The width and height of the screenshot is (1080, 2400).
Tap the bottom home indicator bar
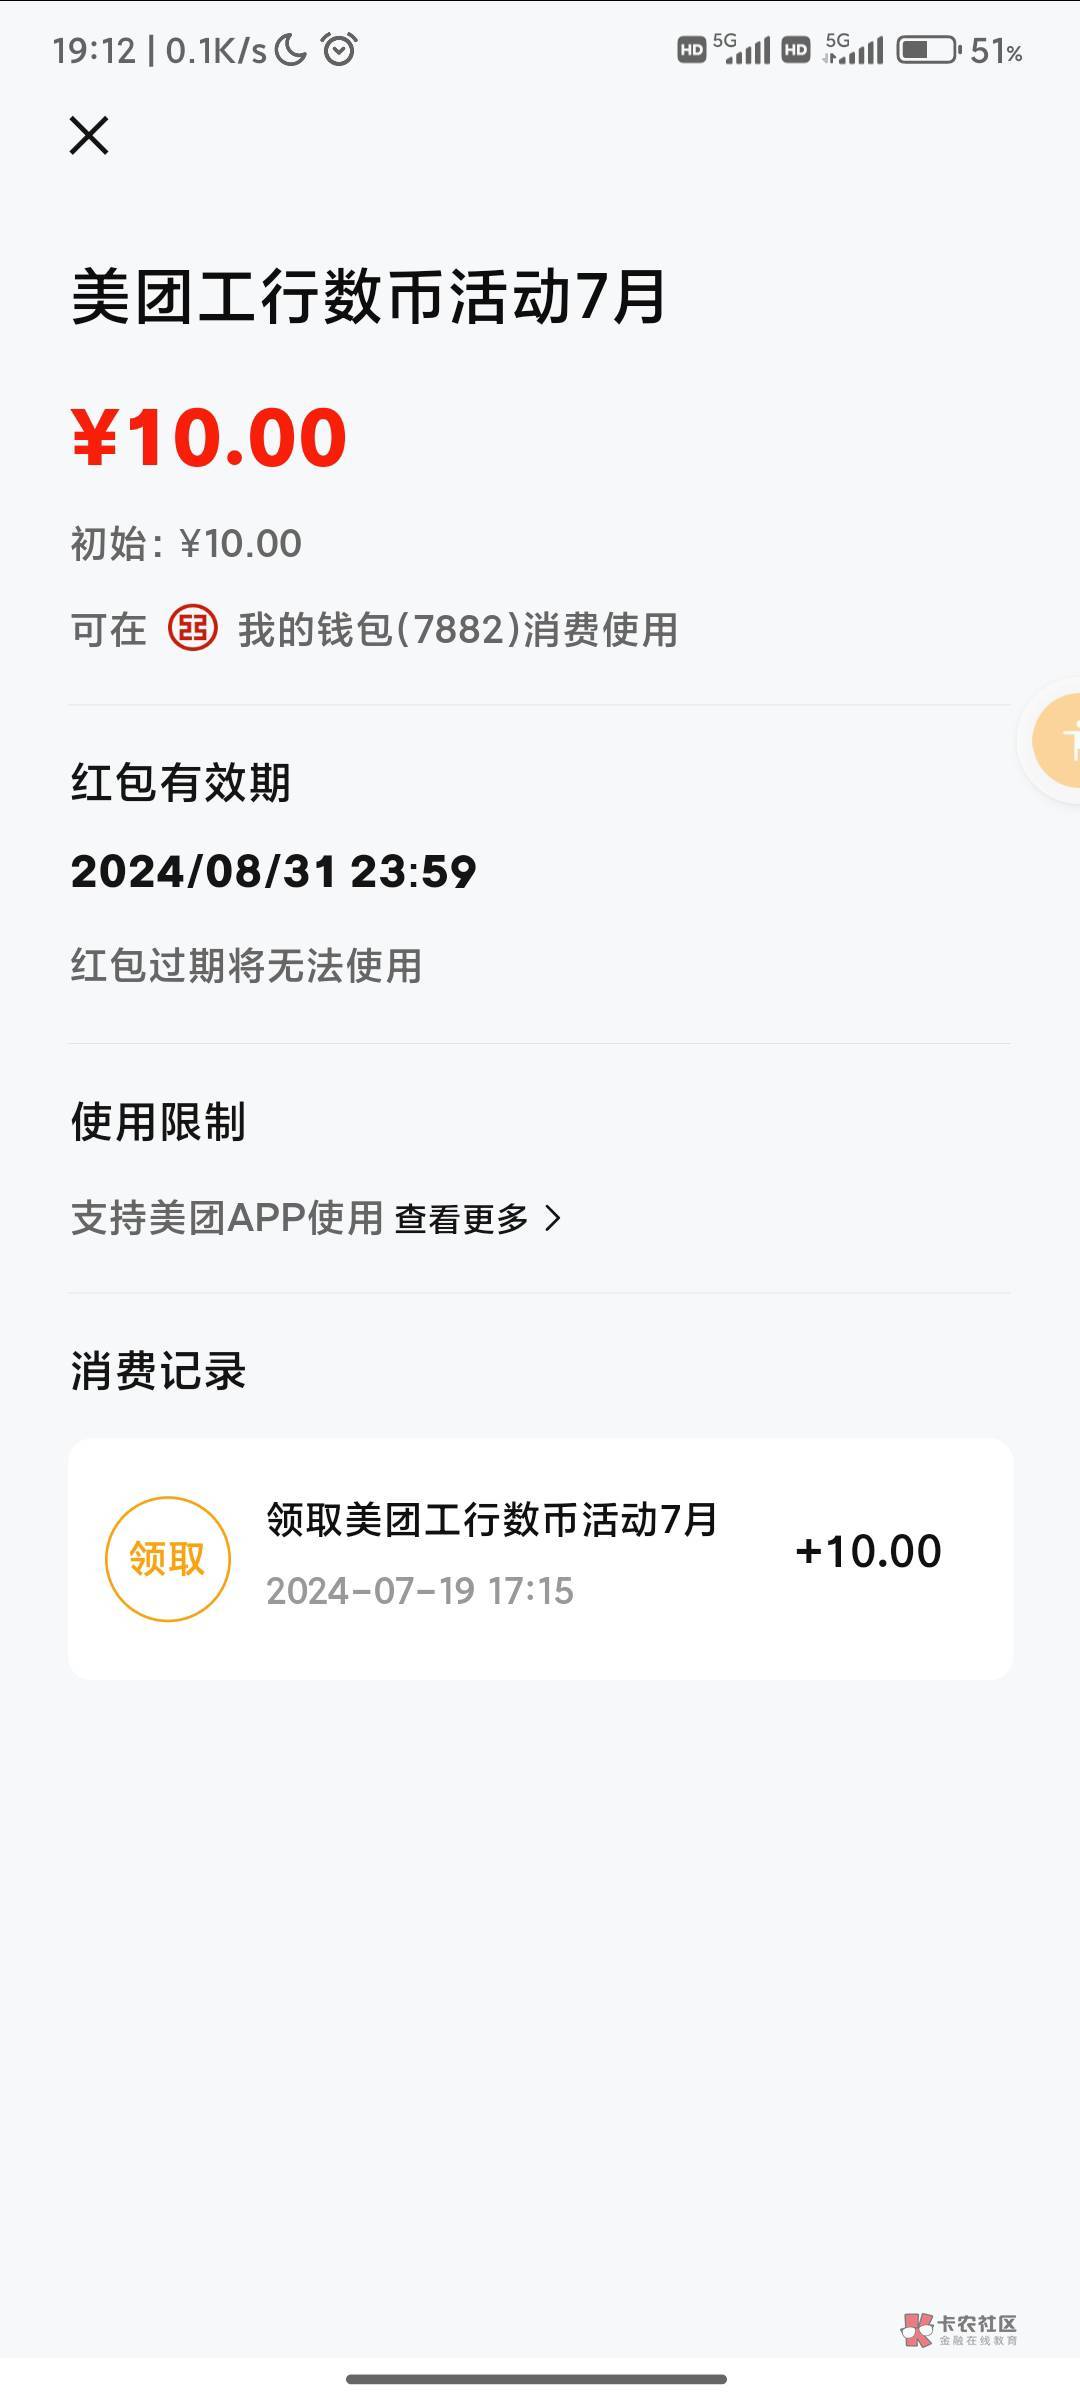pos(537,2379)
